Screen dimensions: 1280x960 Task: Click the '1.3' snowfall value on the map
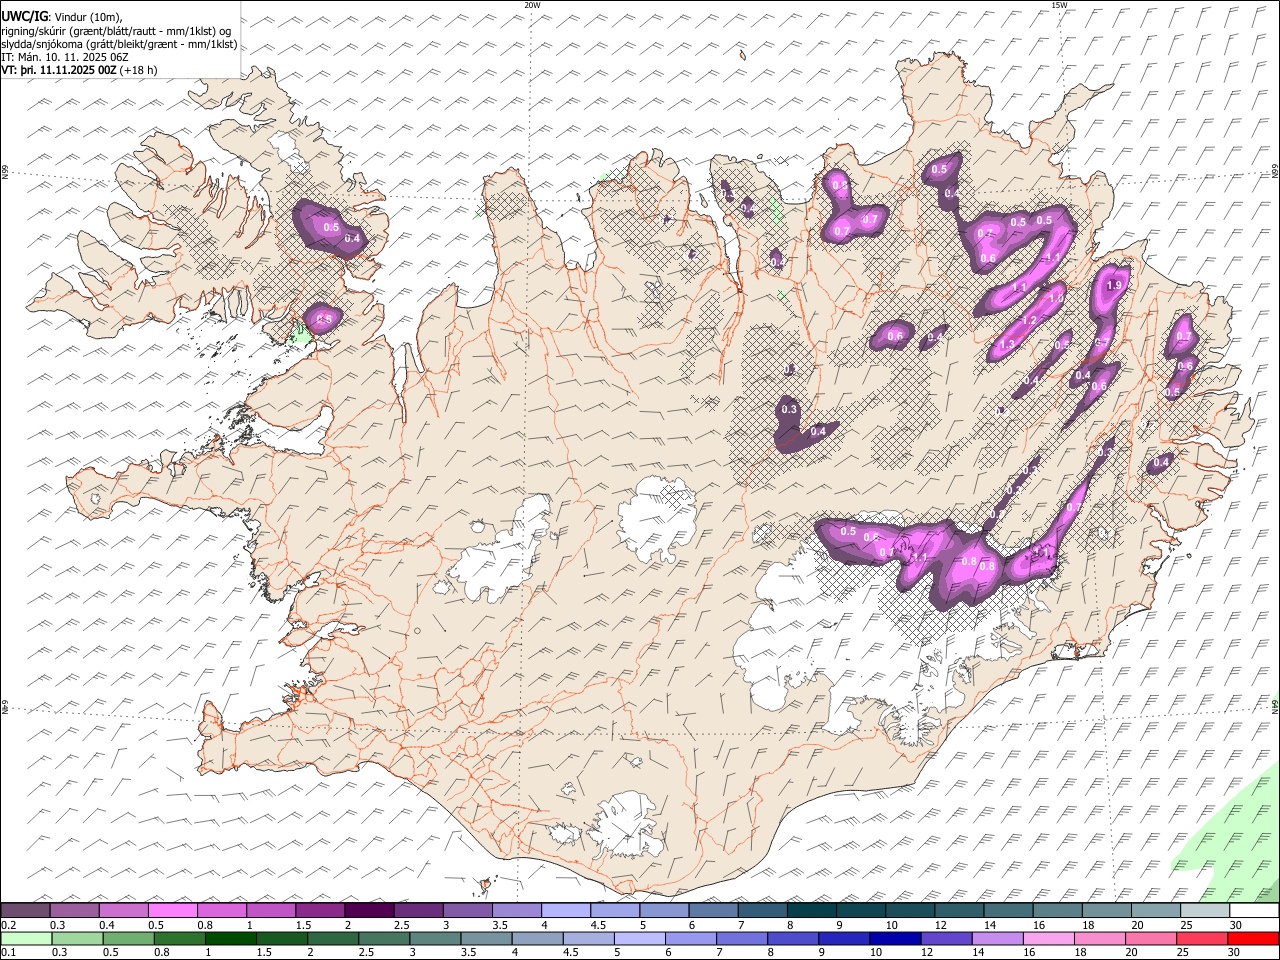(1007, 344)
